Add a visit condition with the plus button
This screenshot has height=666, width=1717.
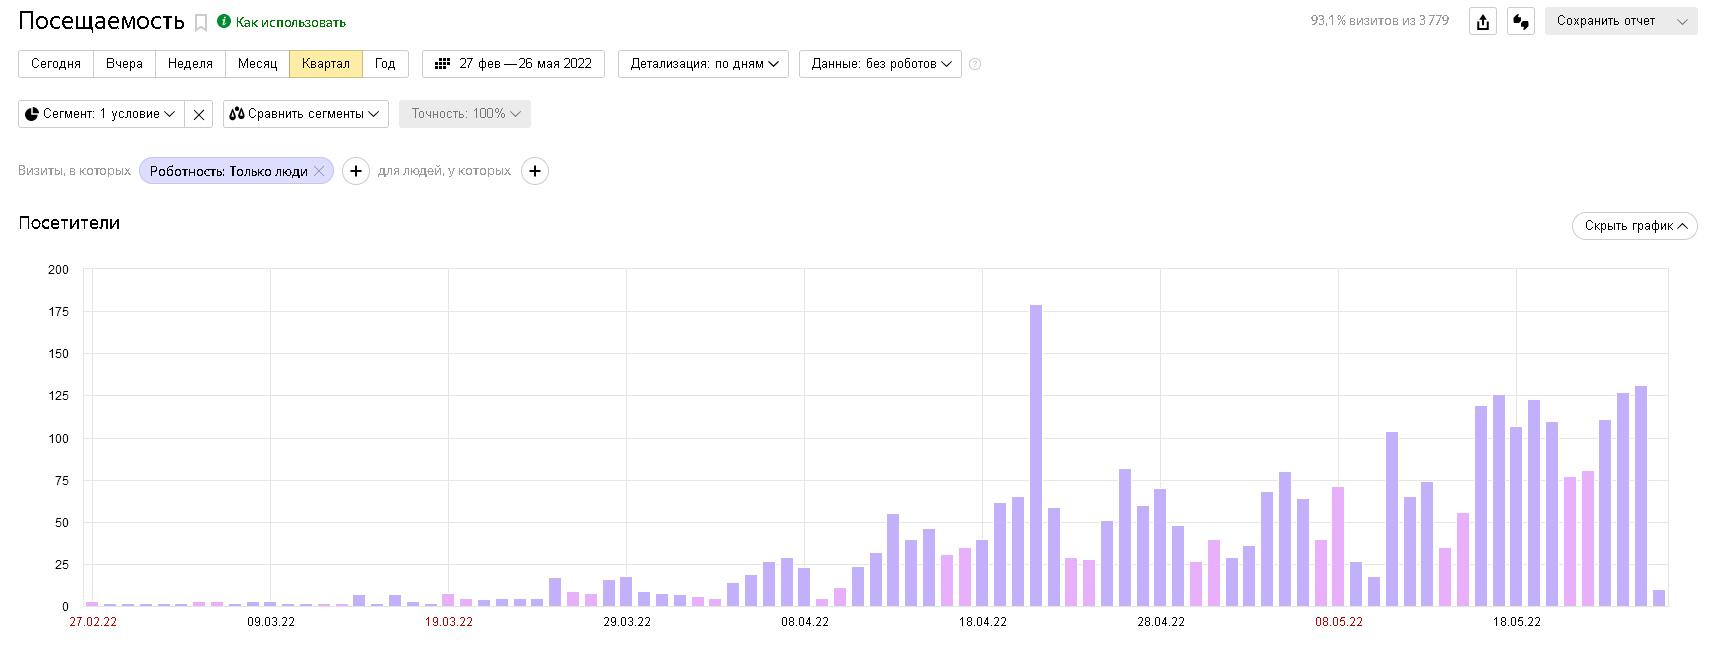click(x=356, y=171)
